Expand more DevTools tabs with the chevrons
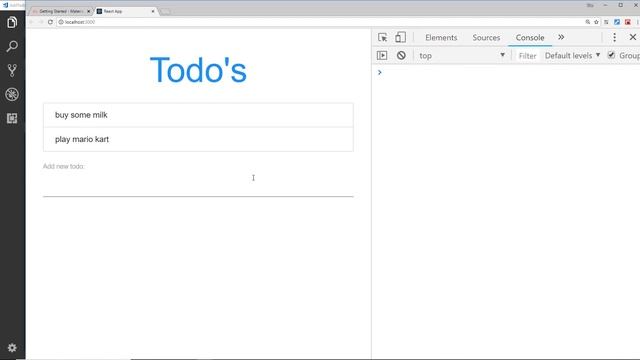Image resolution: width=640 pixels, height=360 pixels. point(561,37)
